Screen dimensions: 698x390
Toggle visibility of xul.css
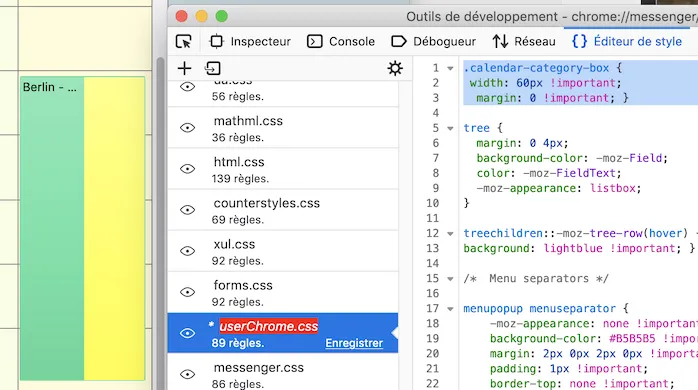[187, 251]
